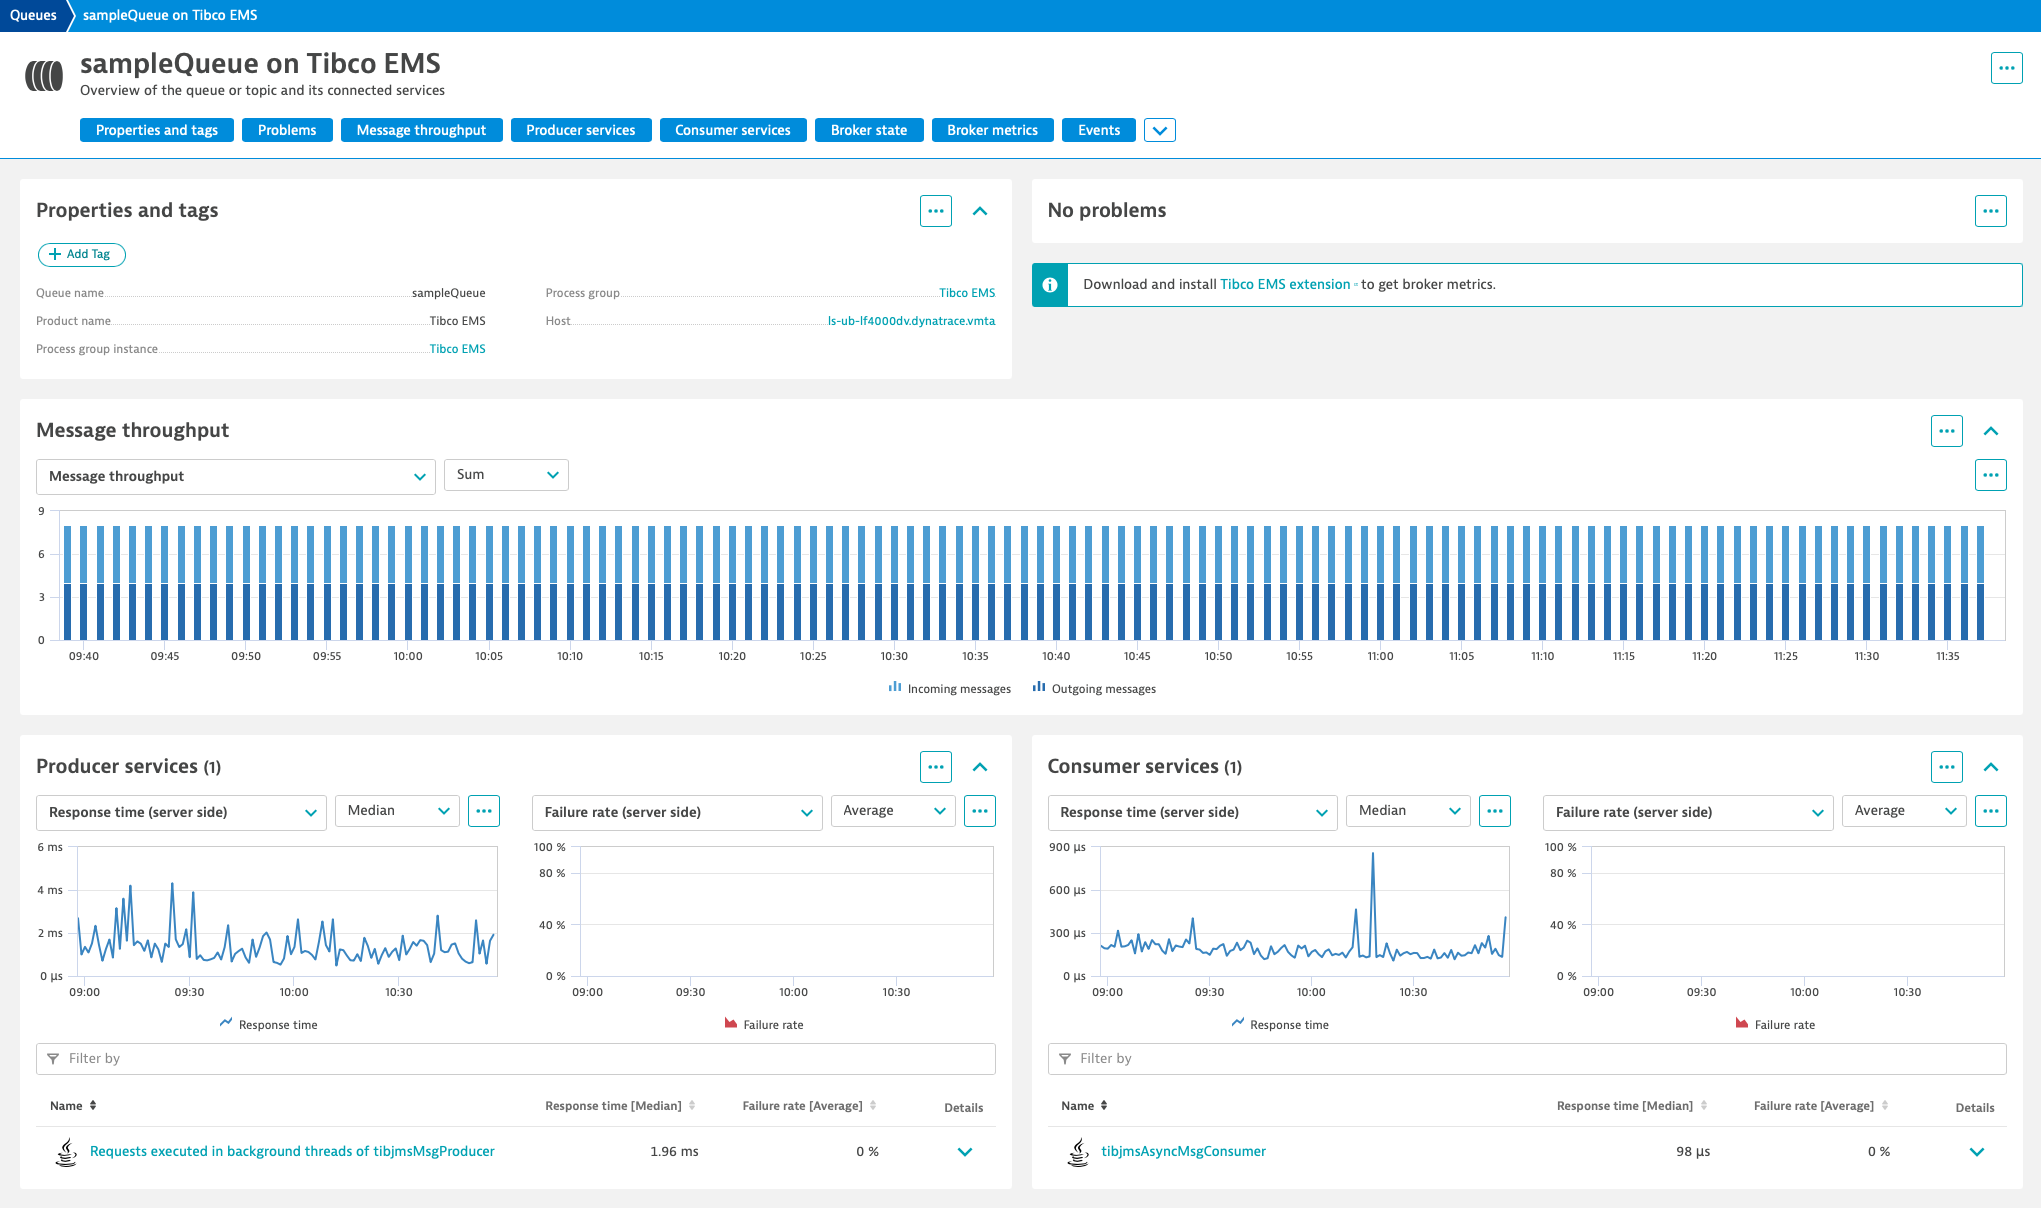2041x1208 pixels.
Task: Open Producer Response time (server side) dropdown
Action: coord(181,812)
